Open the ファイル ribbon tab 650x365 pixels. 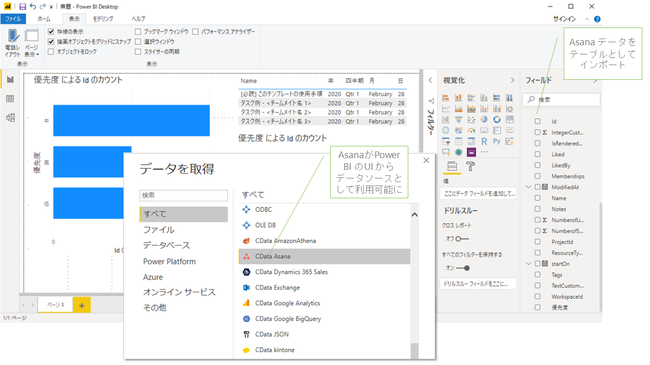[x=13, y=19]
